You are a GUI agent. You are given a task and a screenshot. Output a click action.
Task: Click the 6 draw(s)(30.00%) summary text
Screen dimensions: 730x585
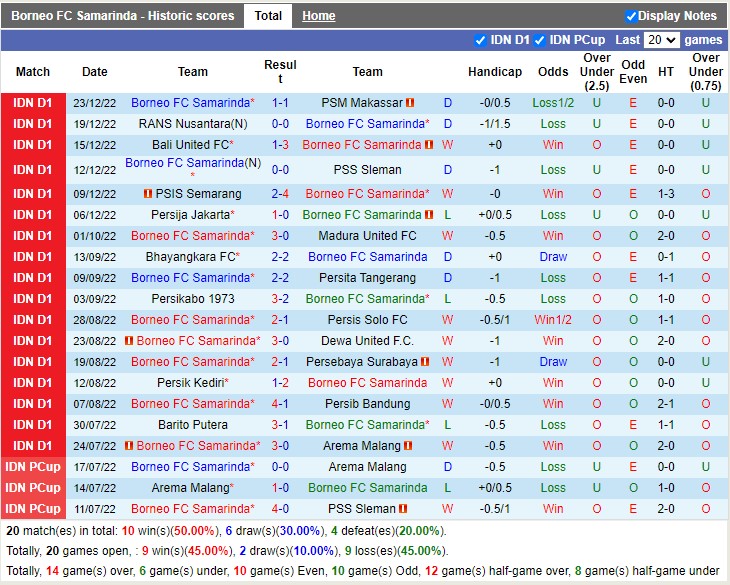tap(275, 531)
